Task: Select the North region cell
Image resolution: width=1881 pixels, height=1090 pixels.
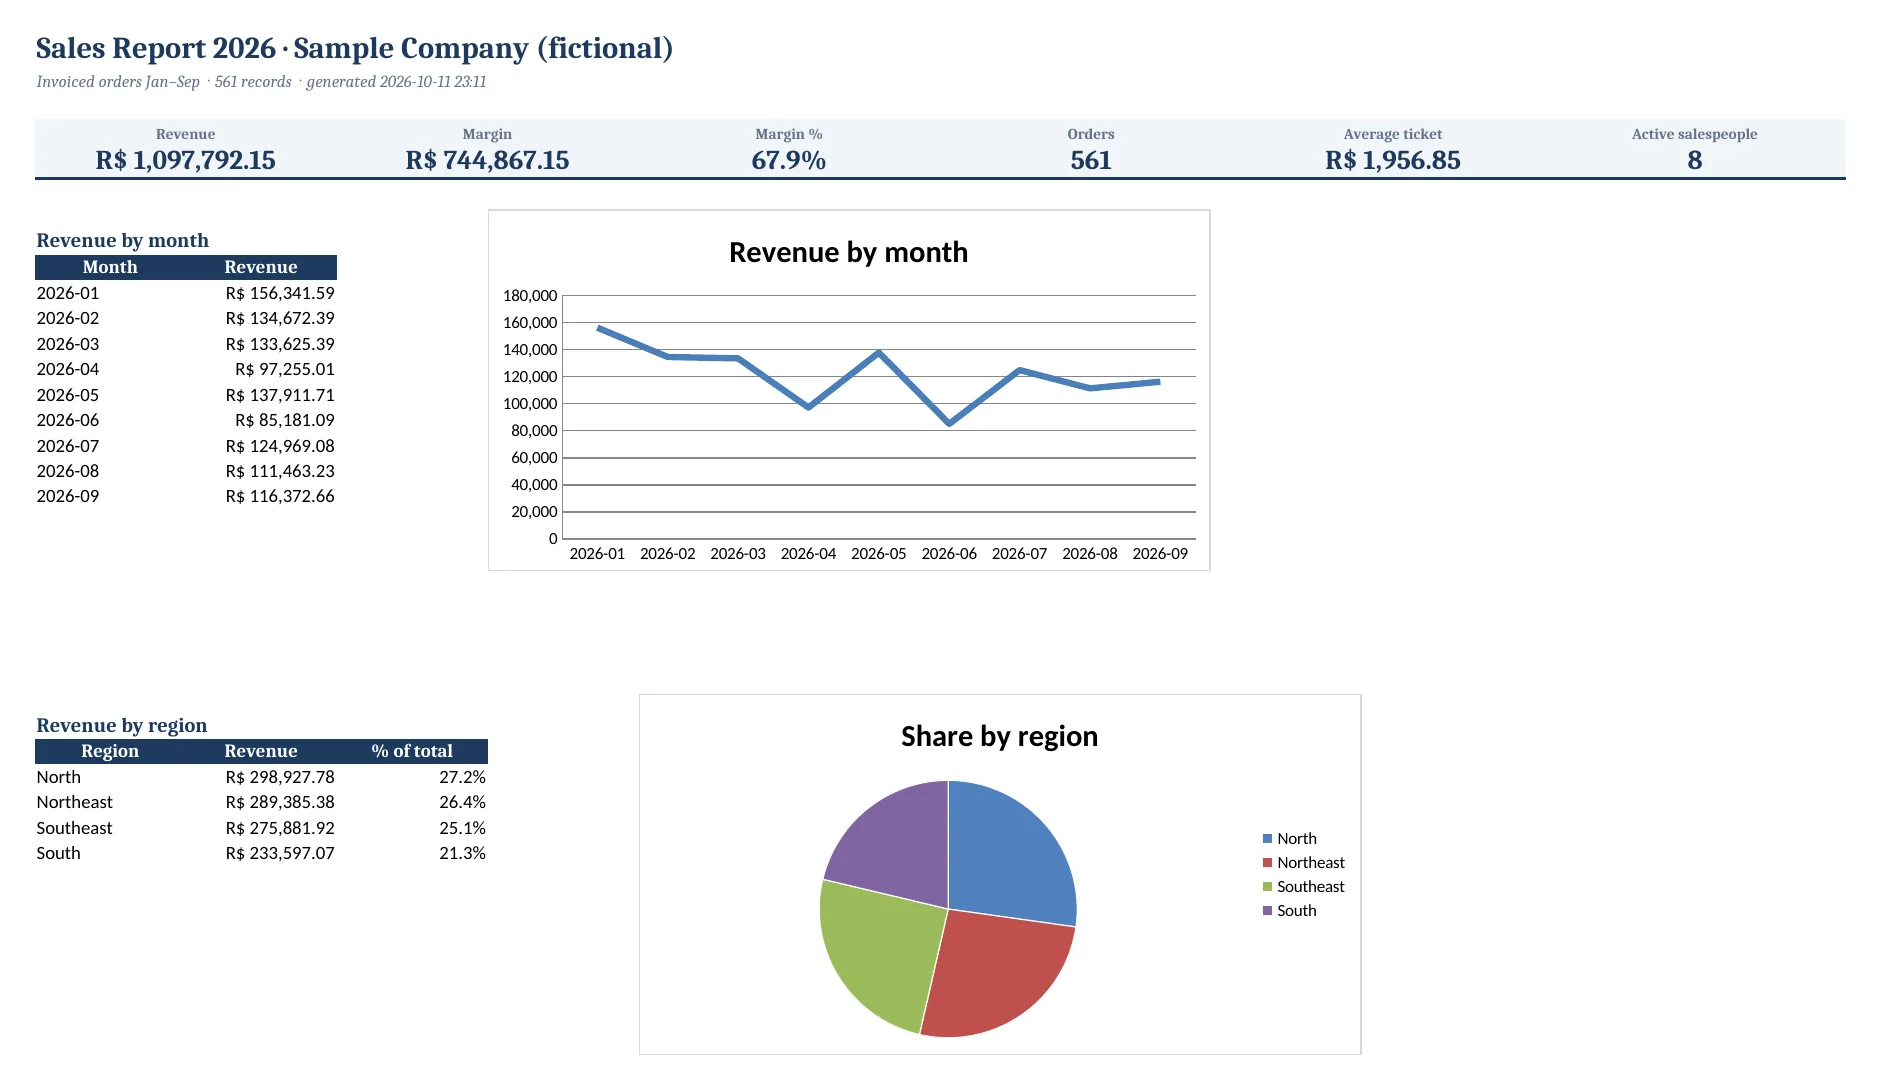Action: coord(59,777)
